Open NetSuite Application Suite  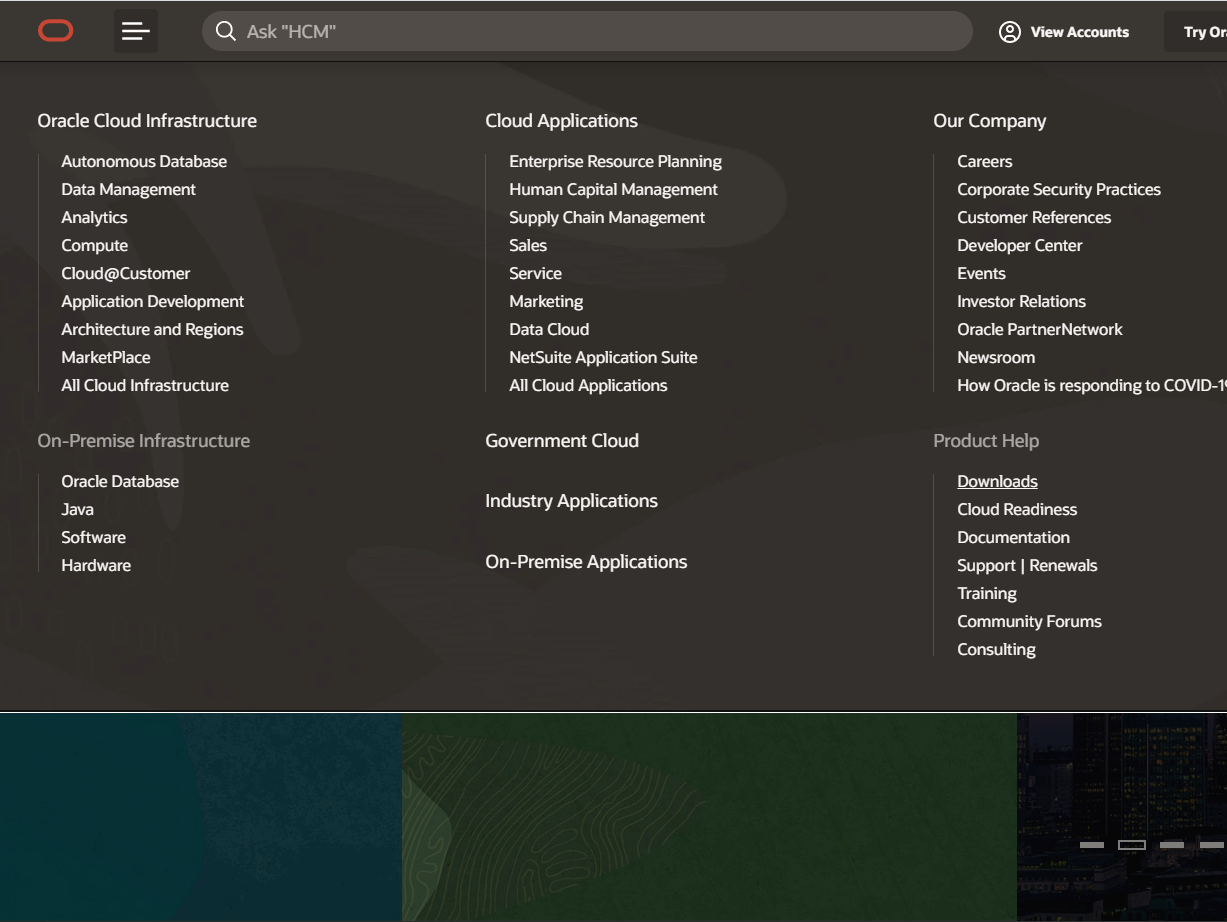coord(603,358)
